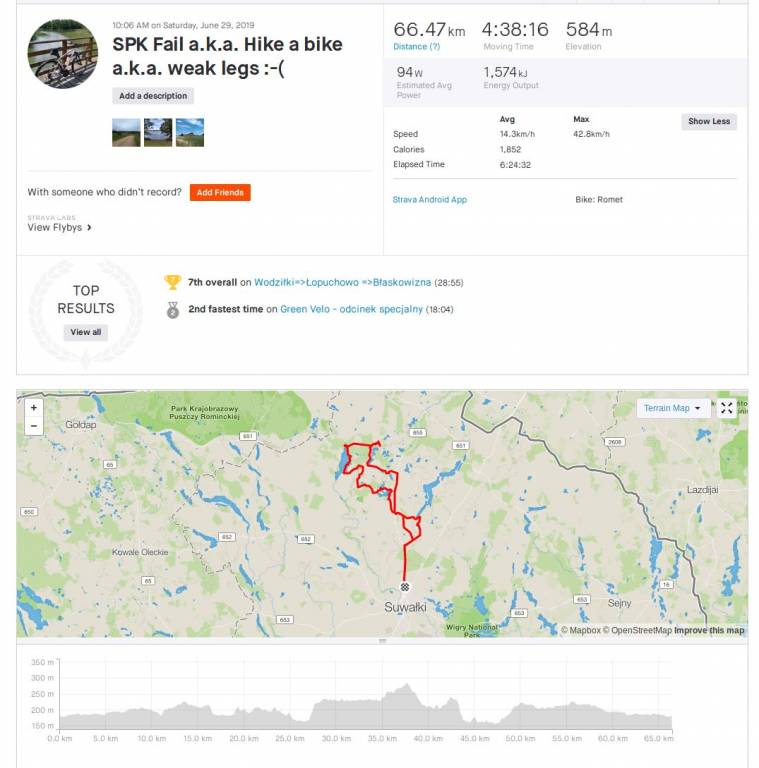Viewport: 759px width, 768px height.
Task: Open the third activity photo thumbnail
Action: tap(190, 133)
